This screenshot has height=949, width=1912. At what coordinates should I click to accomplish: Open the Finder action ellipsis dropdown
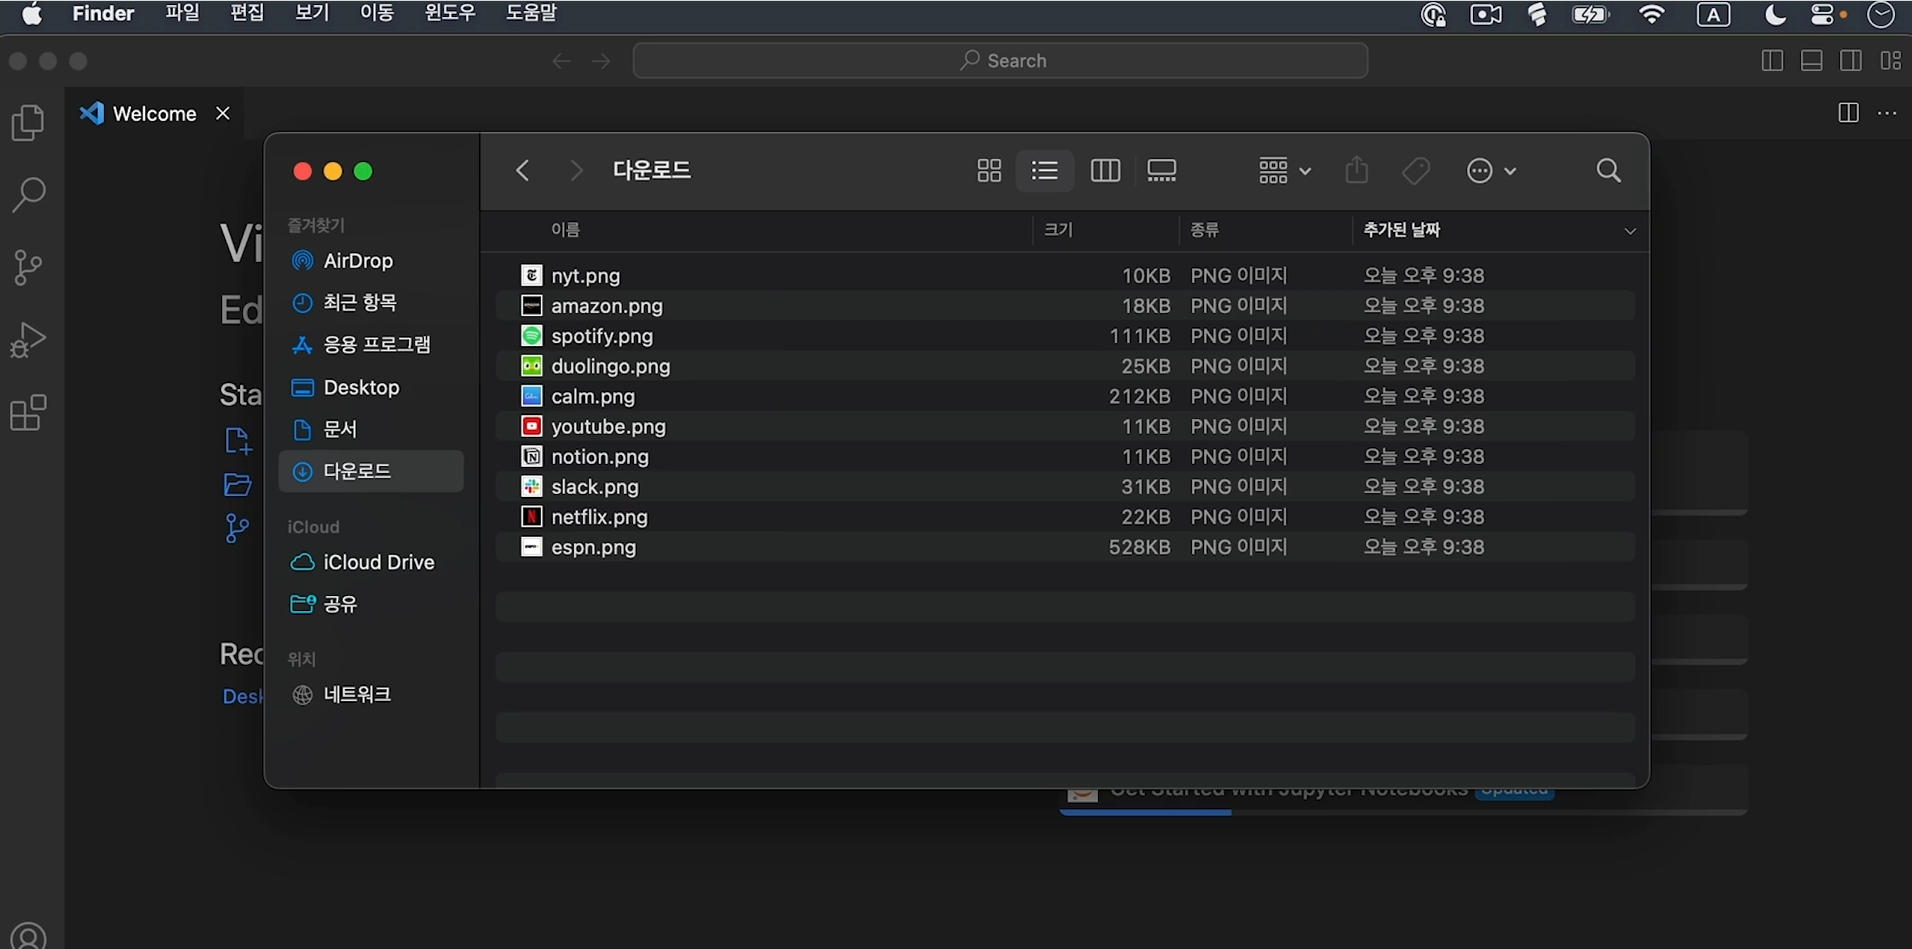tap(1491, 171)
